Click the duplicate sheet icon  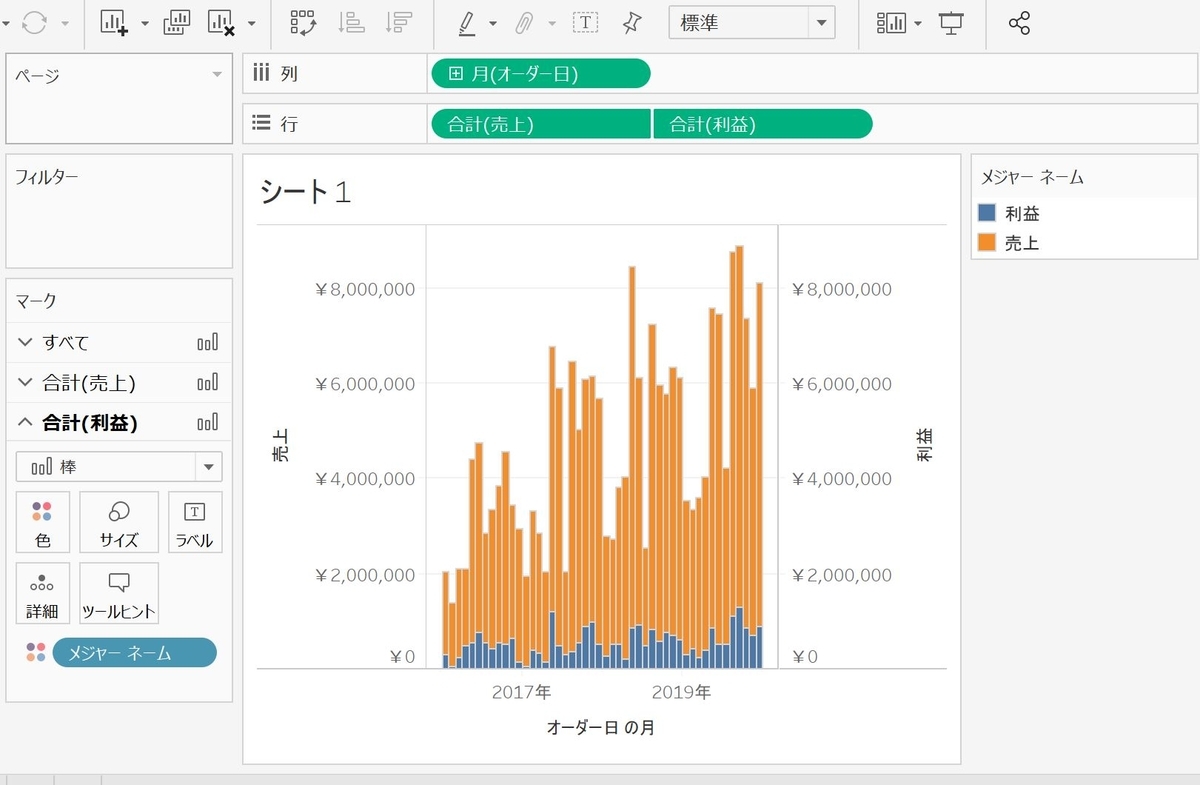tap(177, 23)
